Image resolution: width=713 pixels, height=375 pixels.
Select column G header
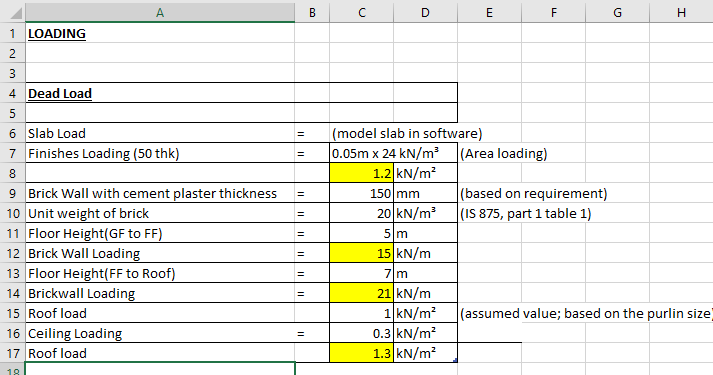tap(618, 13)
